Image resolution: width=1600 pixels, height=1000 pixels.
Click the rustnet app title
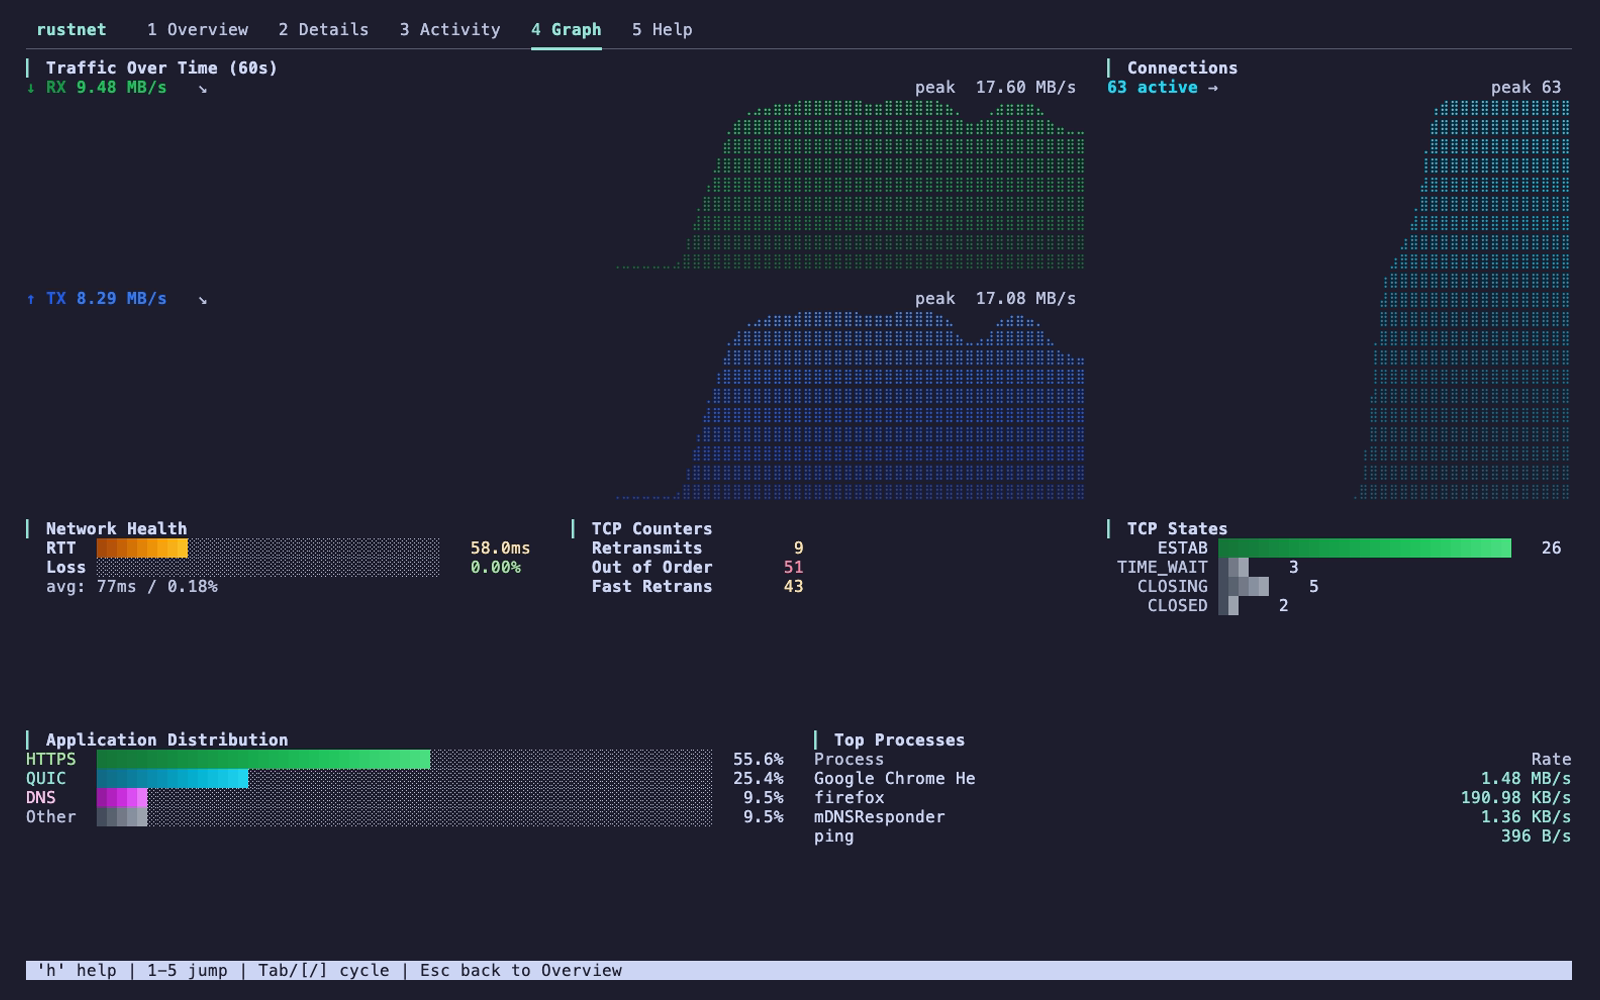point(71,30)
